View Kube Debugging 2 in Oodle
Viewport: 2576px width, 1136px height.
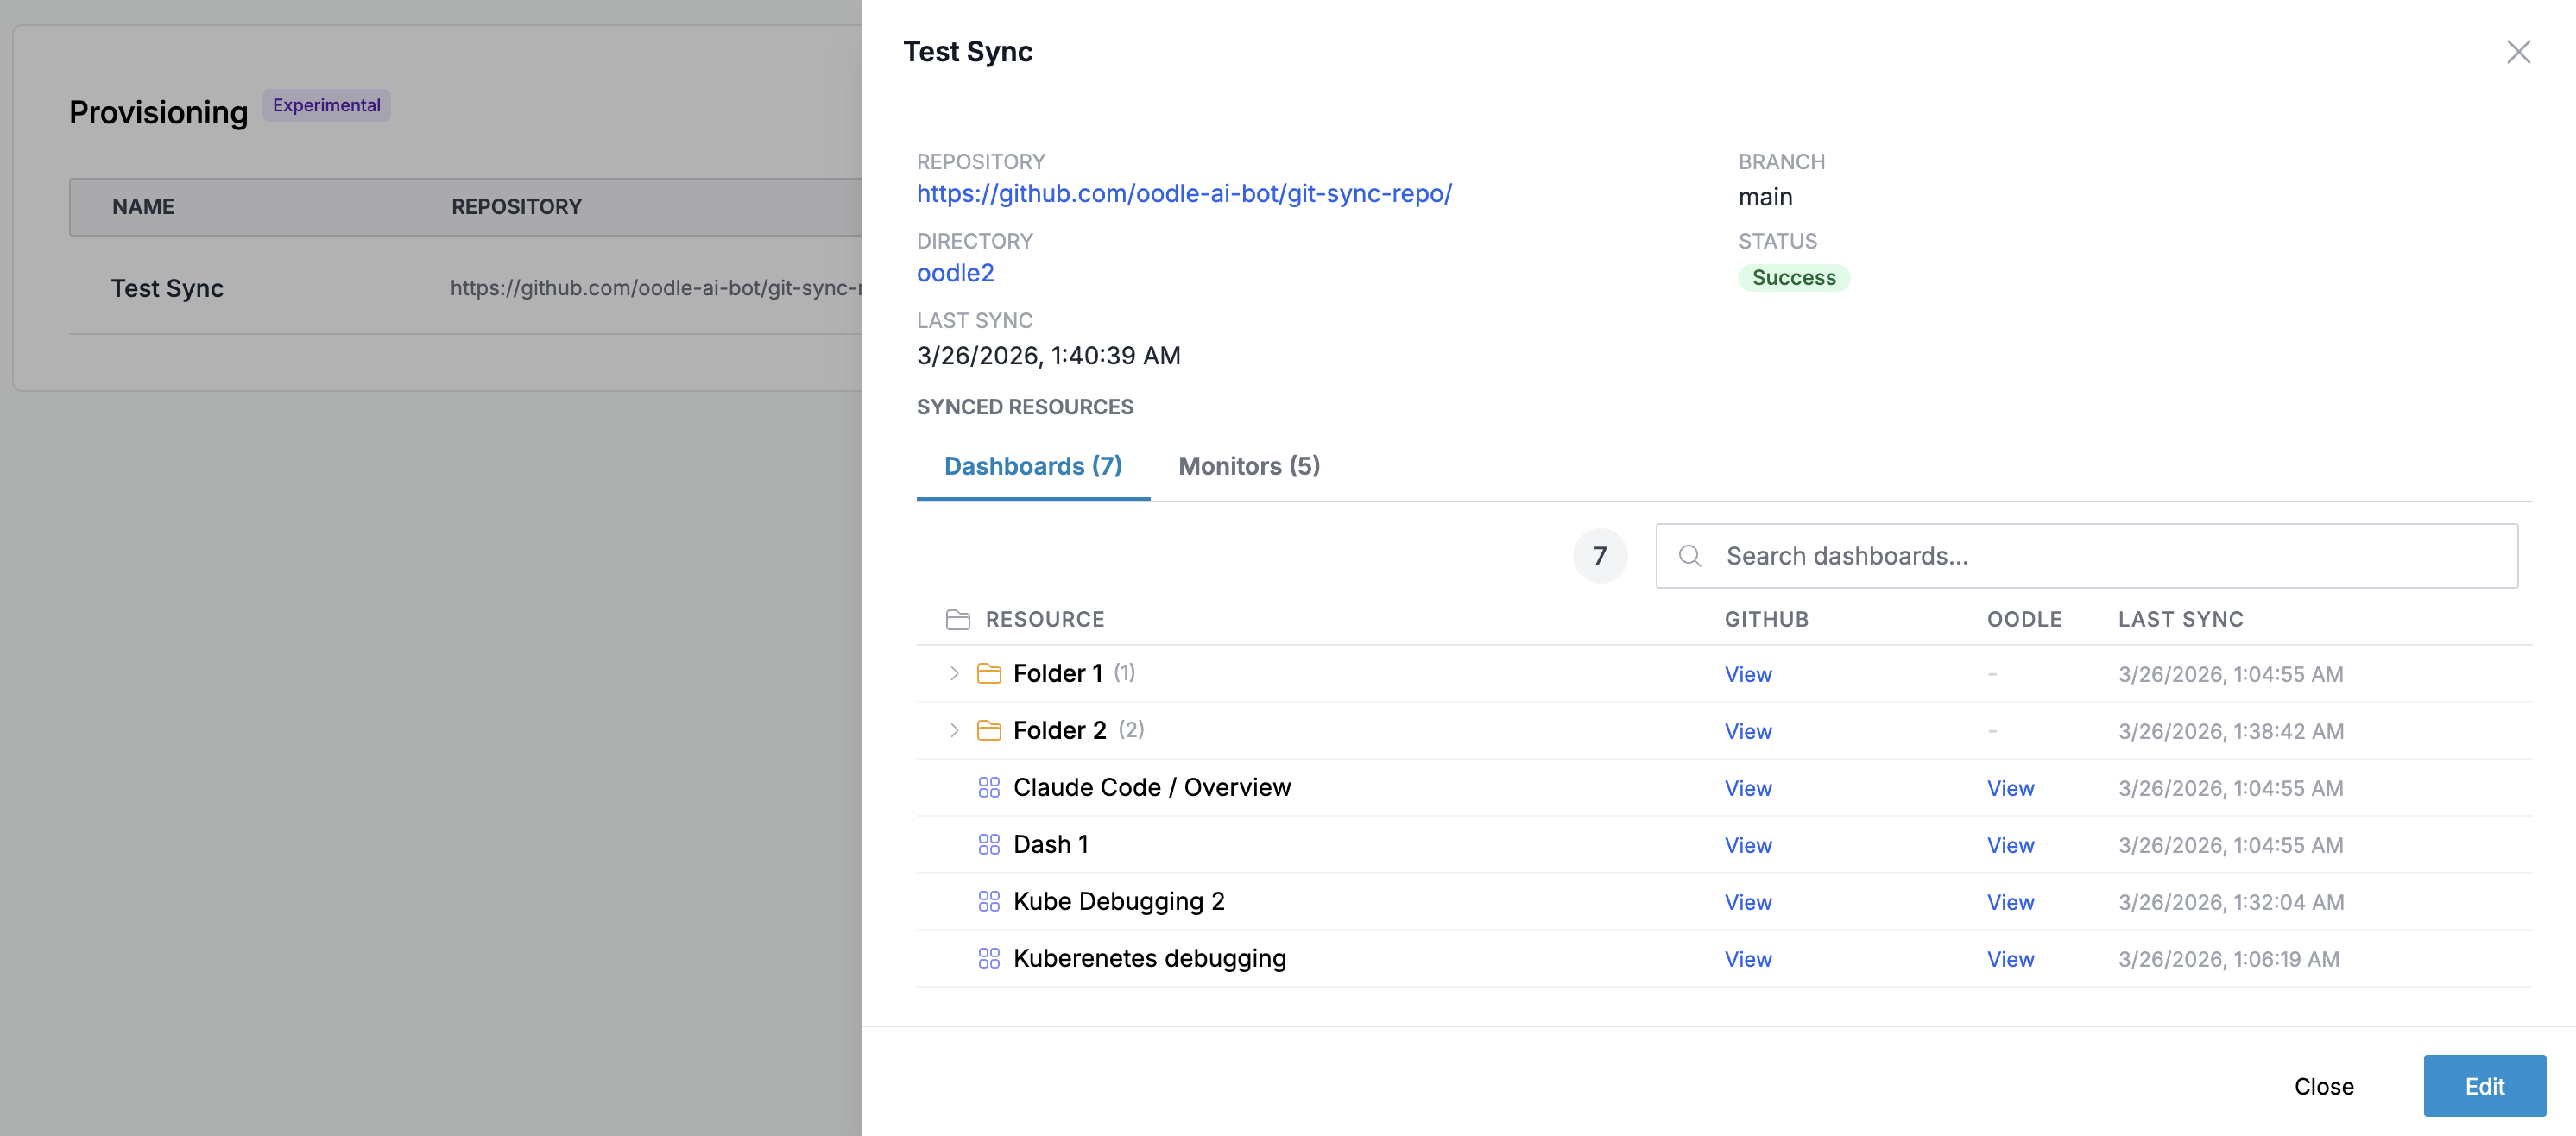click(2011, 901)
